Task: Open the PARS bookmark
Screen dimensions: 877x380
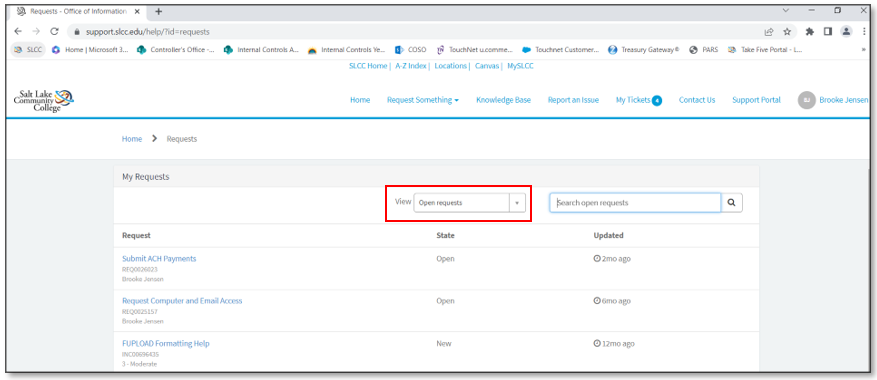Action: 704,49
